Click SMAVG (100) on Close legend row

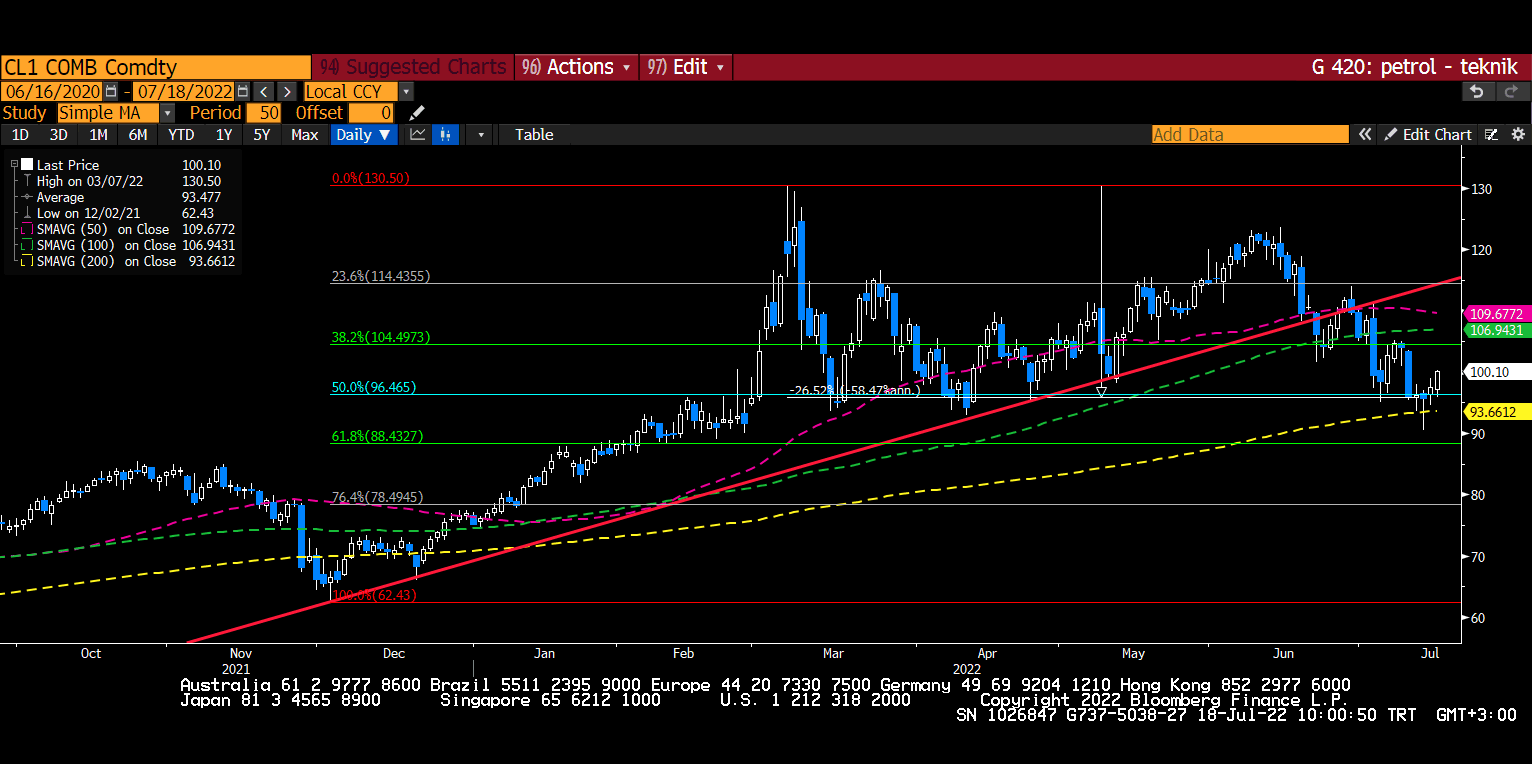129,245
